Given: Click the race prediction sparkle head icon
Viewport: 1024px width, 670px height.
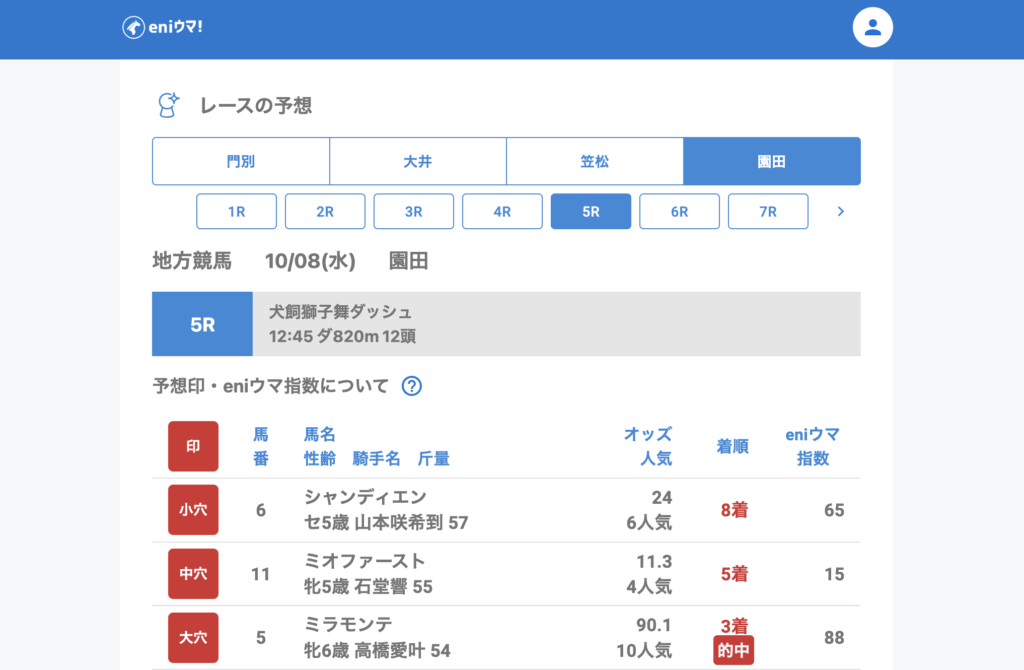Looking at the screenshot, I should pos(168,105).
